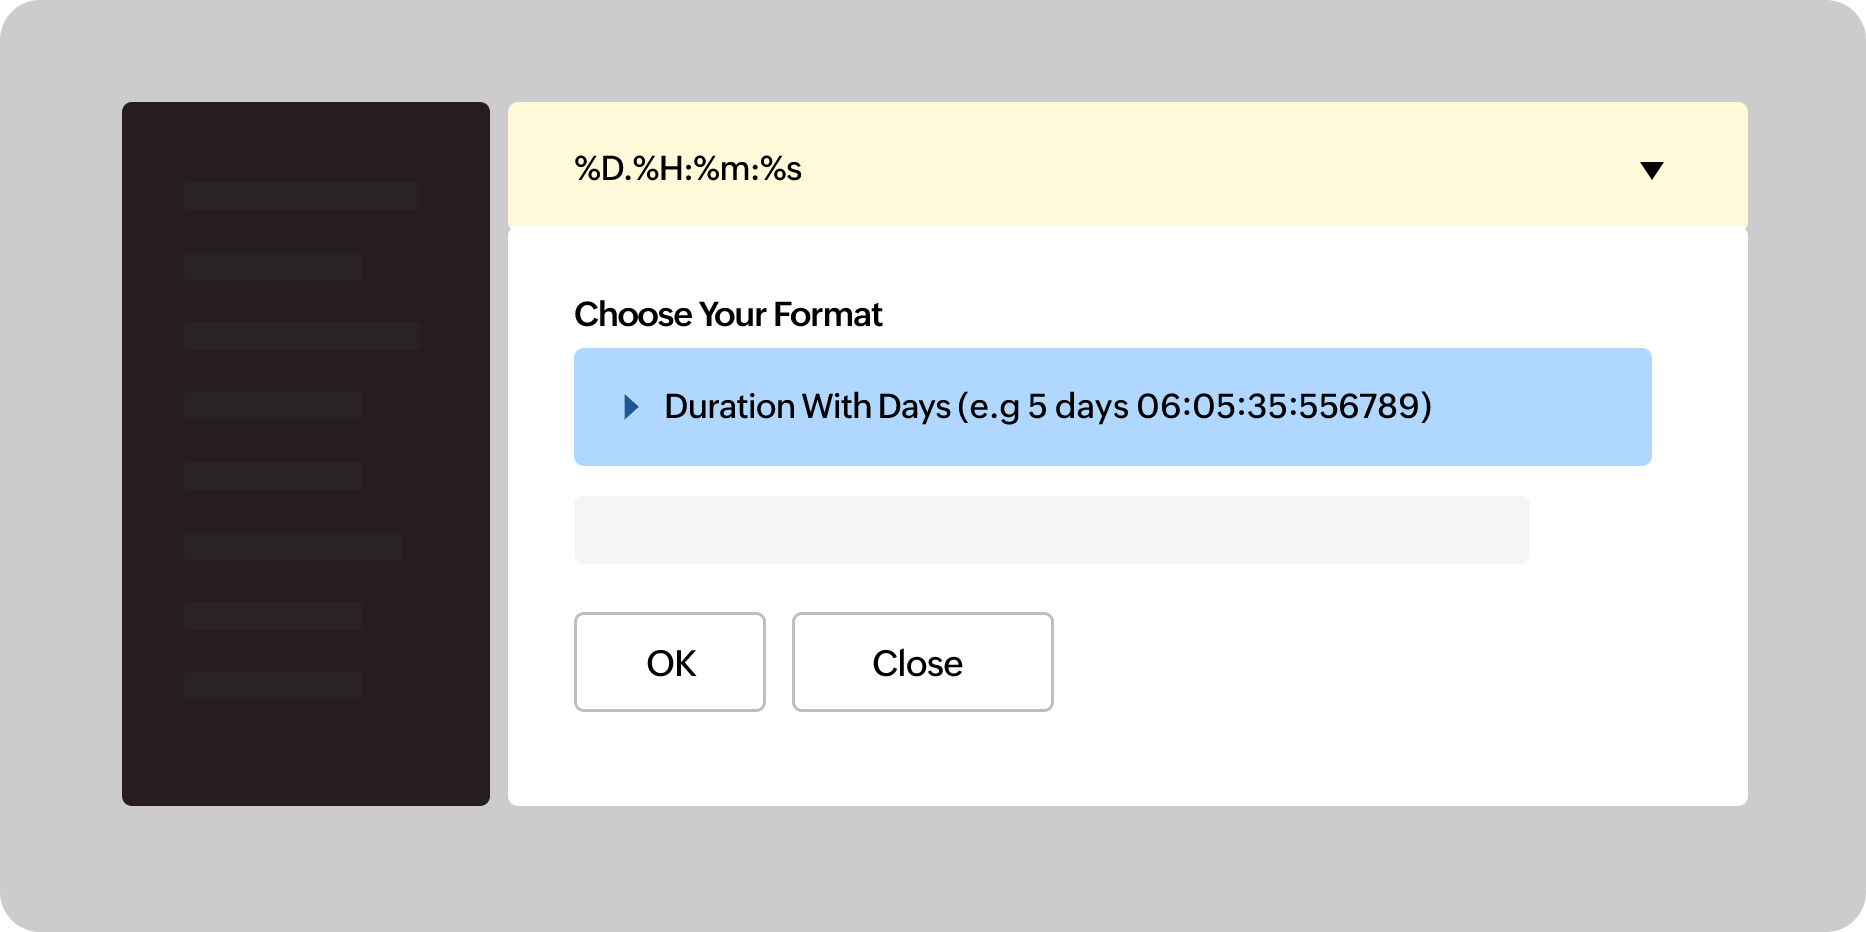Screen dimensions: 1866x932
Task: Open the format dropdown arrow
Action: [1652, 170]
